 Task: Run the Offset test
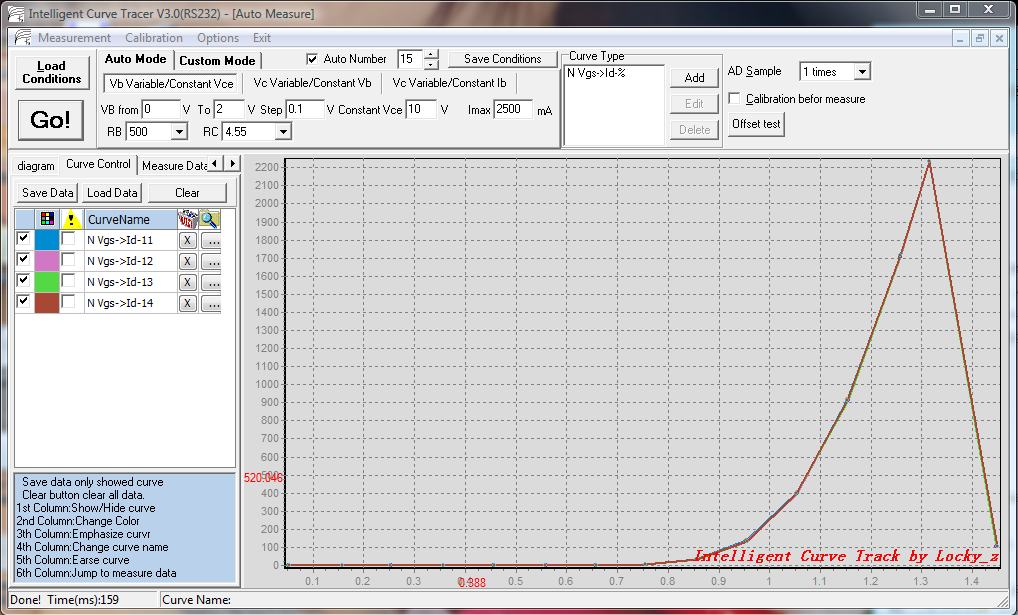[x=756, y=124]
